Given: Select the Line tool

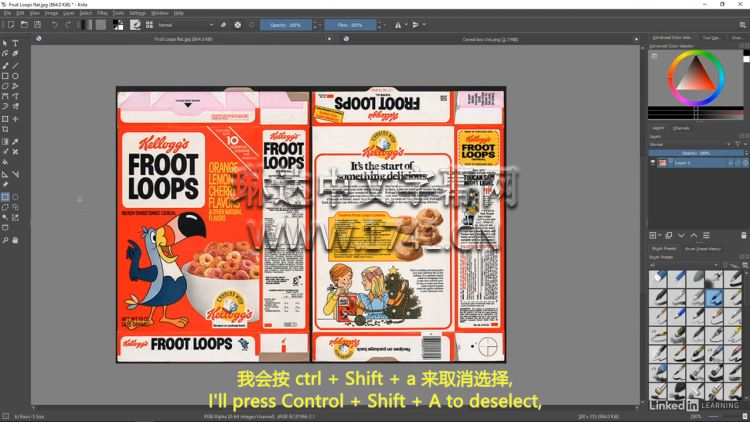Looking at the screenshot, I should (15, 66).
